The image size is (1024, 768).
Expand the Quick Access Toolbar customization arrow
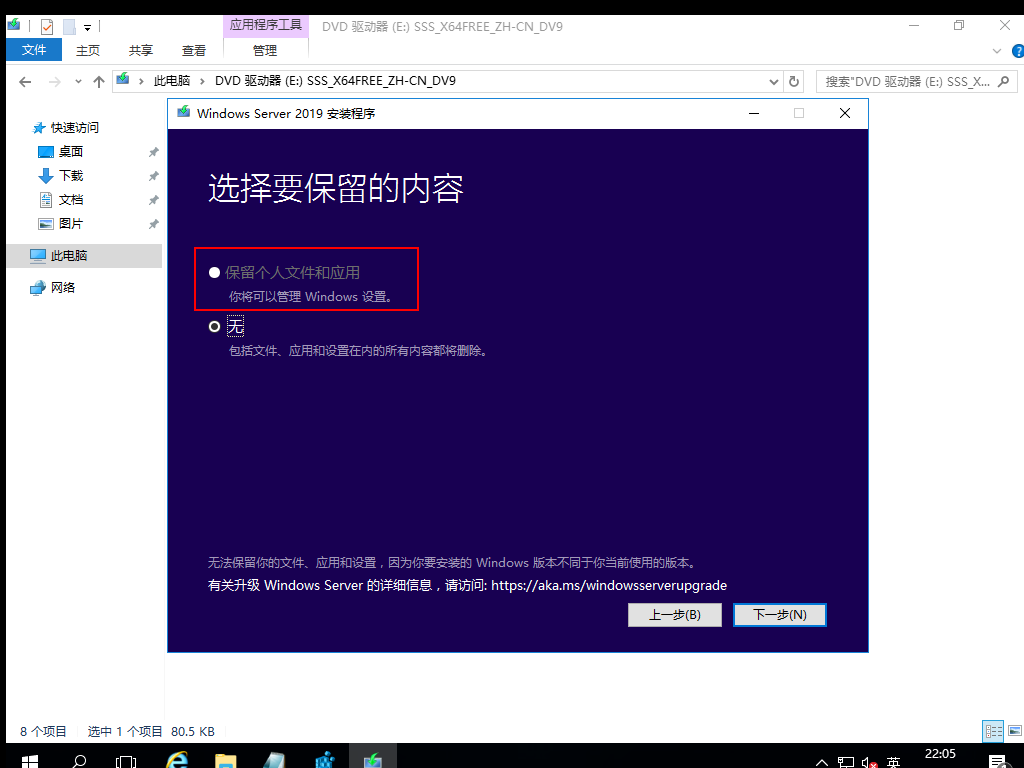pos(85,26)
